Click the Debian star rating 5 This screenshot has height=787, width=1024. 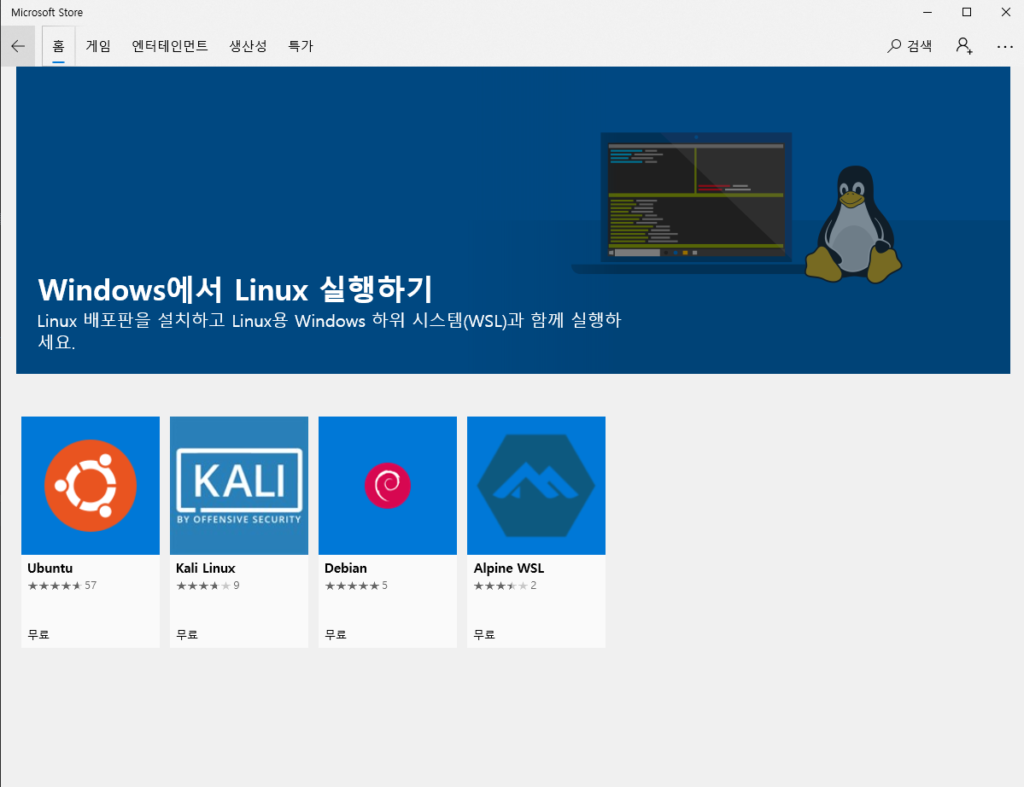[357, 585]
